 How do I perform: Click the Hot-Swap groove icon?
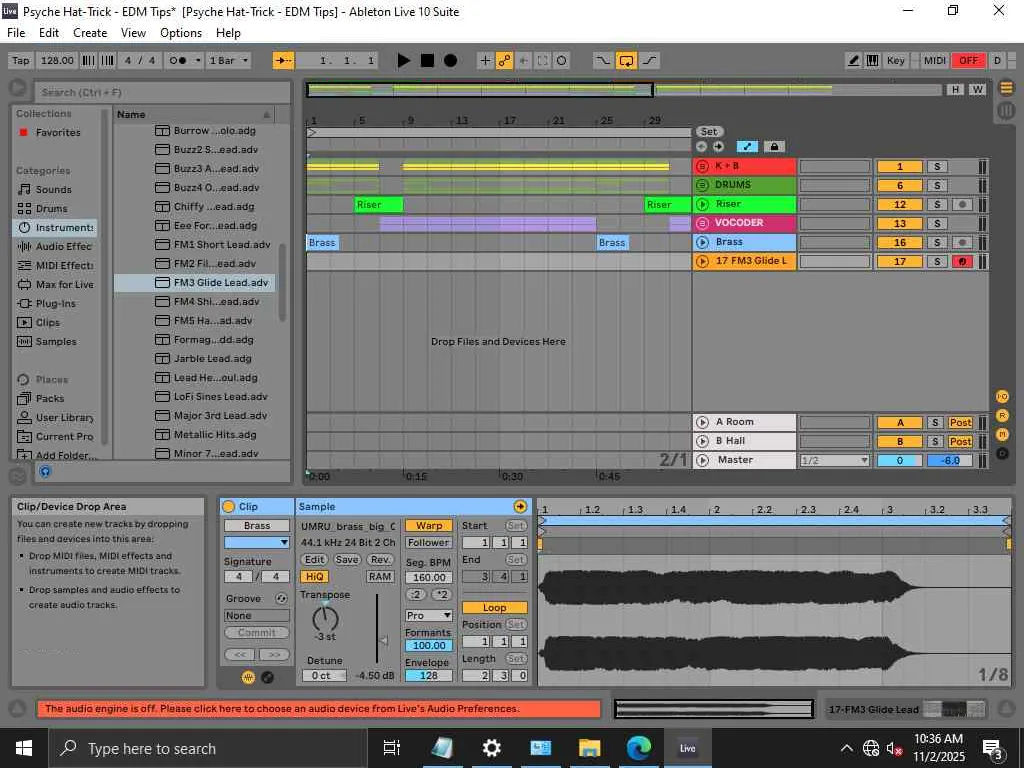(281, 599)
